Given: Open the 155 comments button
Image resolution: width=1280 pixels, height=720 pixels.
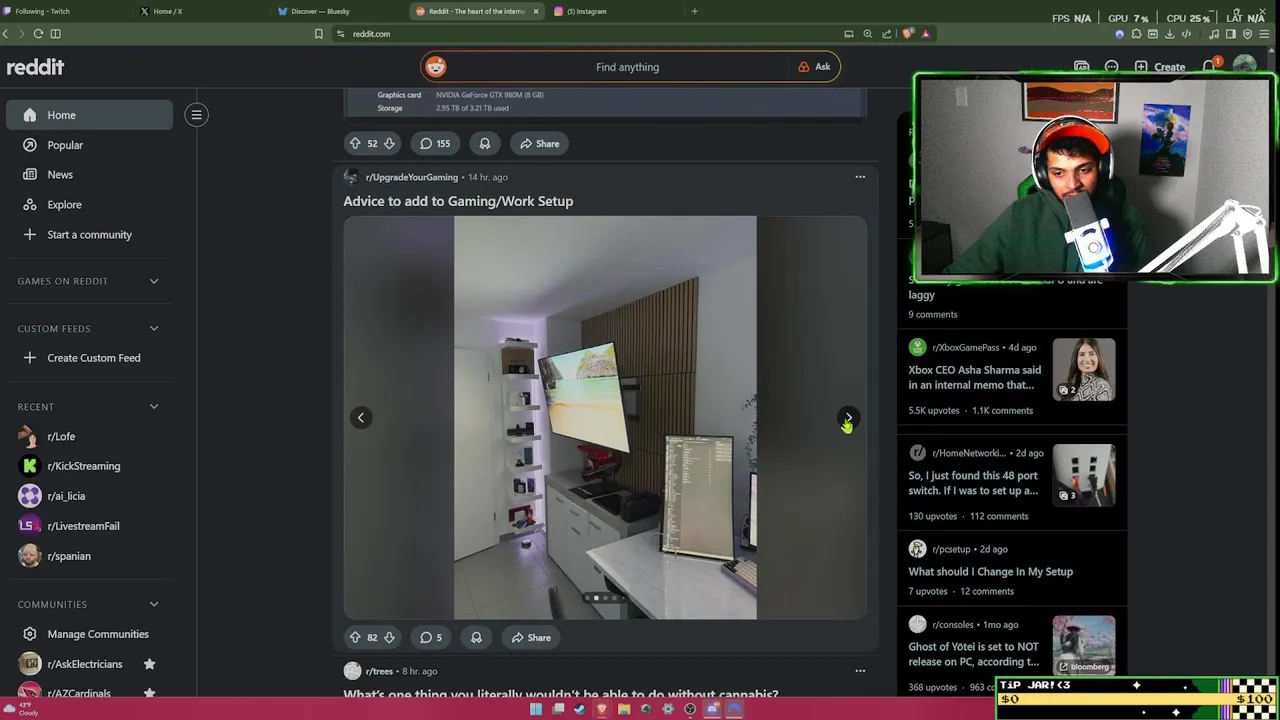Looking at the screenshot, I should click(434, 143).
